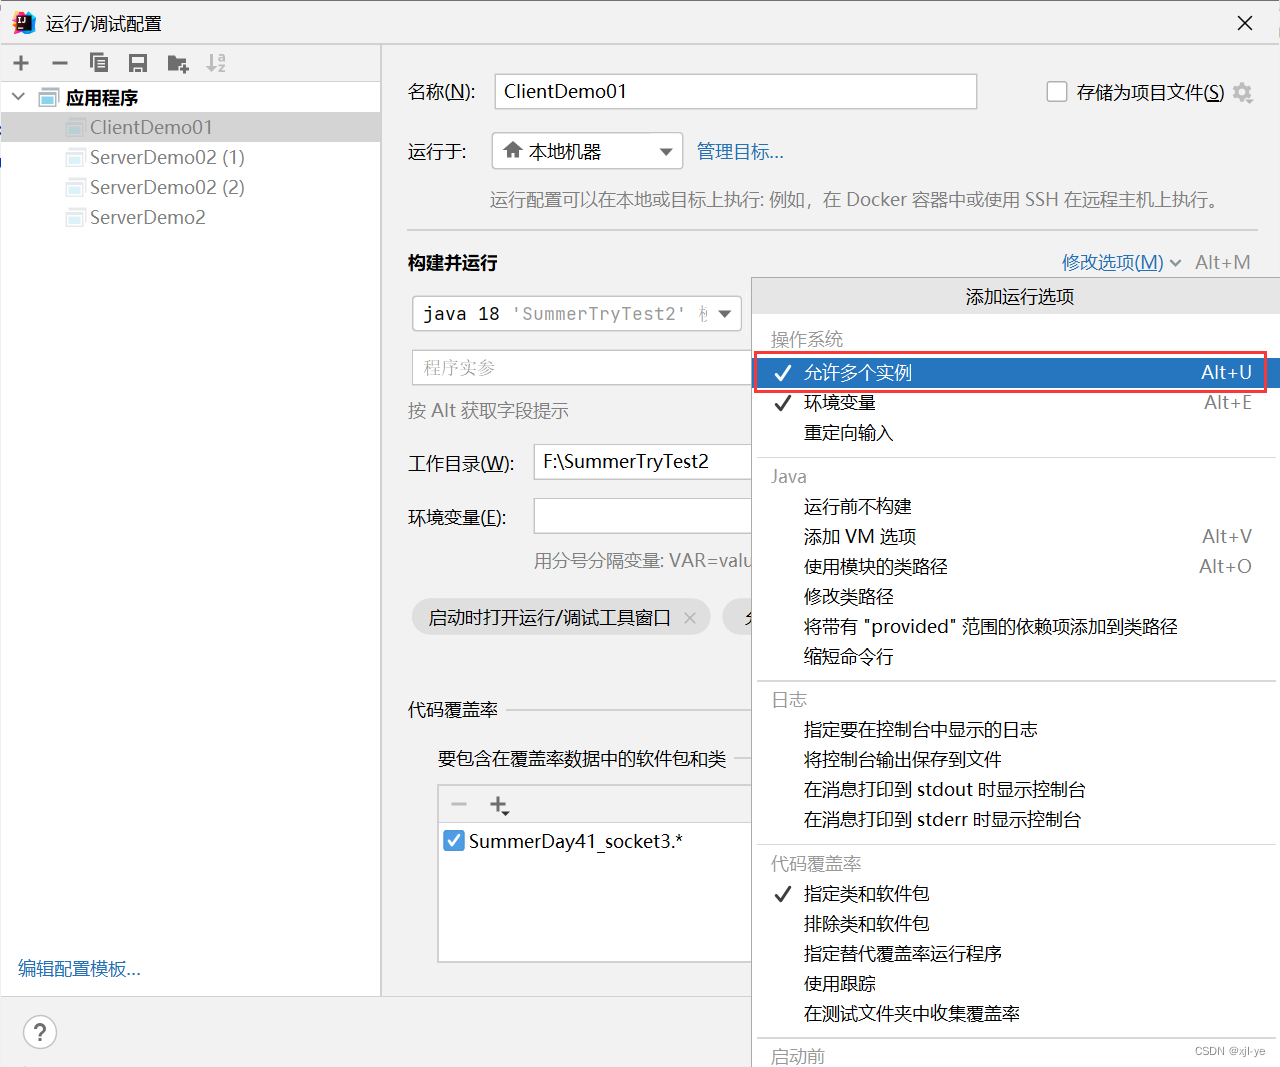Click the Save Configuration disk icon
1280x1067 pixels.
(138, 63)
